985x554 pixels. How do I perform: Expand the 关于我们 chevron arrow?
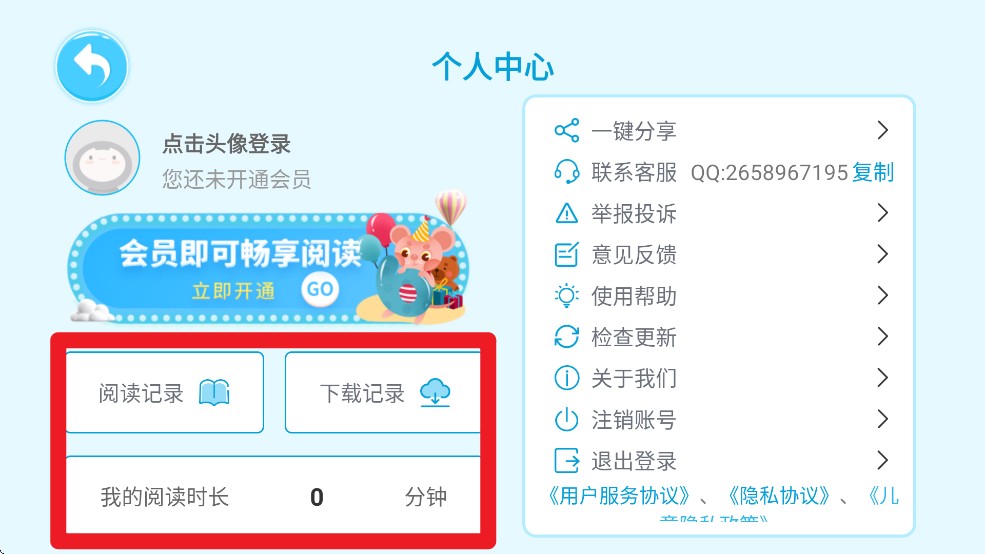click(883, 377)
